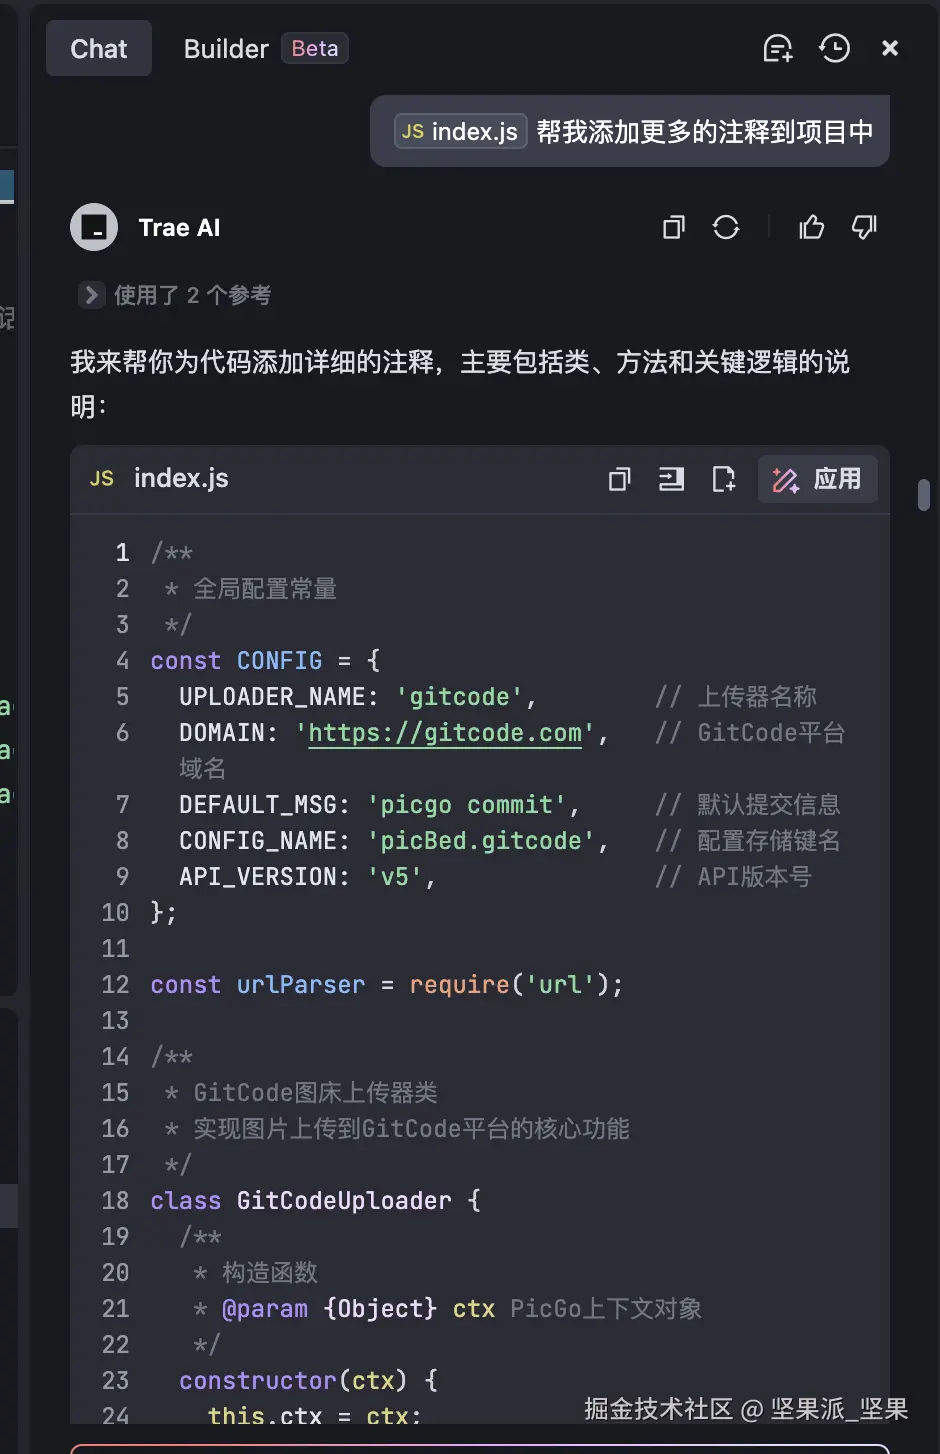Screen dimensions: 940x1454
Task: Like the response with thumbs up
Action: pyautogui.click(x=811, y=228)
